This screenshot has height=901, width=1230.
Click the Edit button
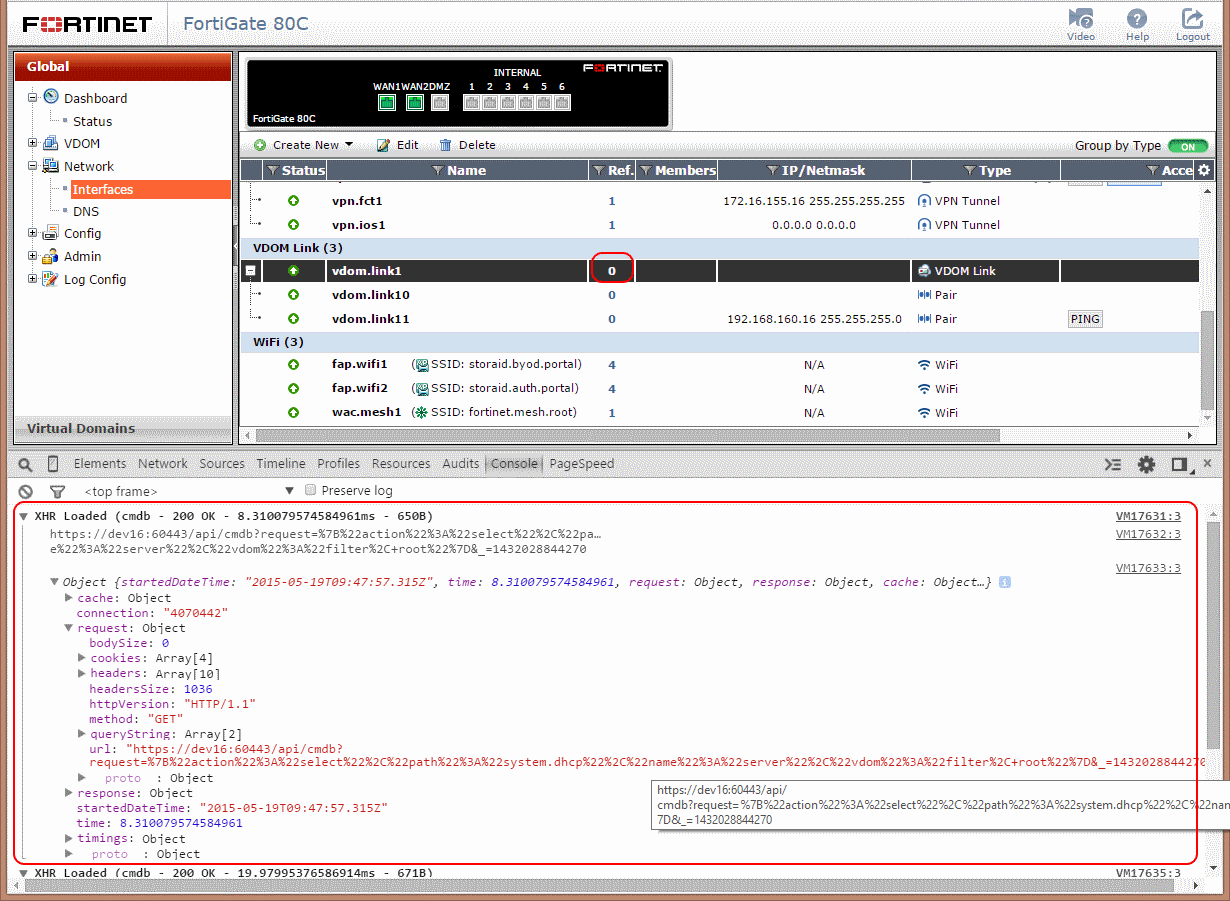click(398, 145)
